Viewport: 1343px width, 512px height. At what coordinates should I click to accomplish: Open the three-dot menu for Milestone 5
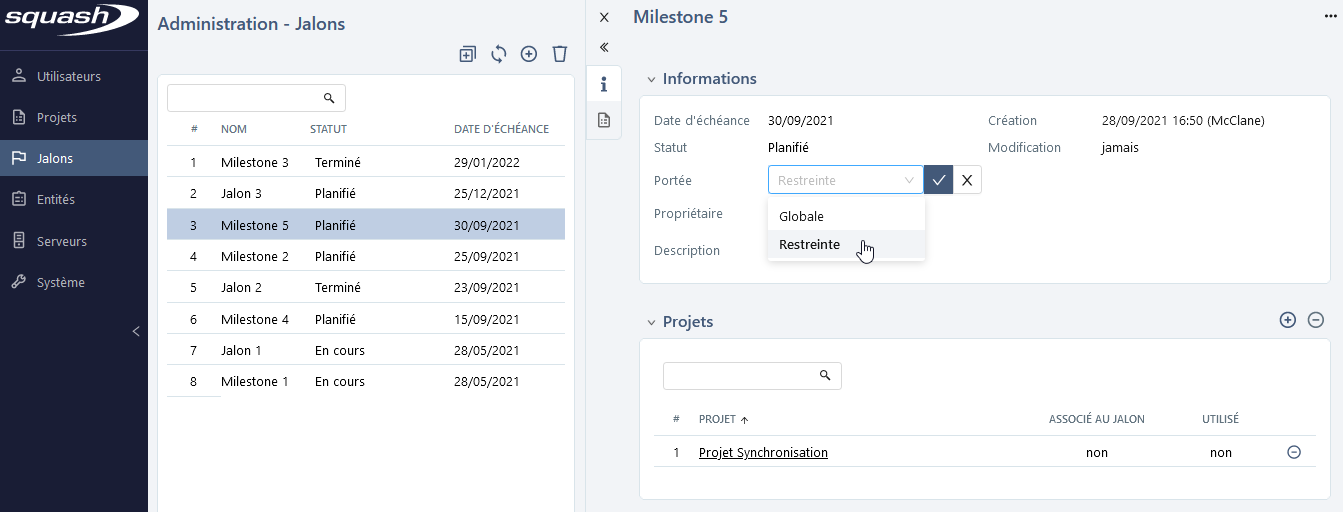tap(1330, 17)
